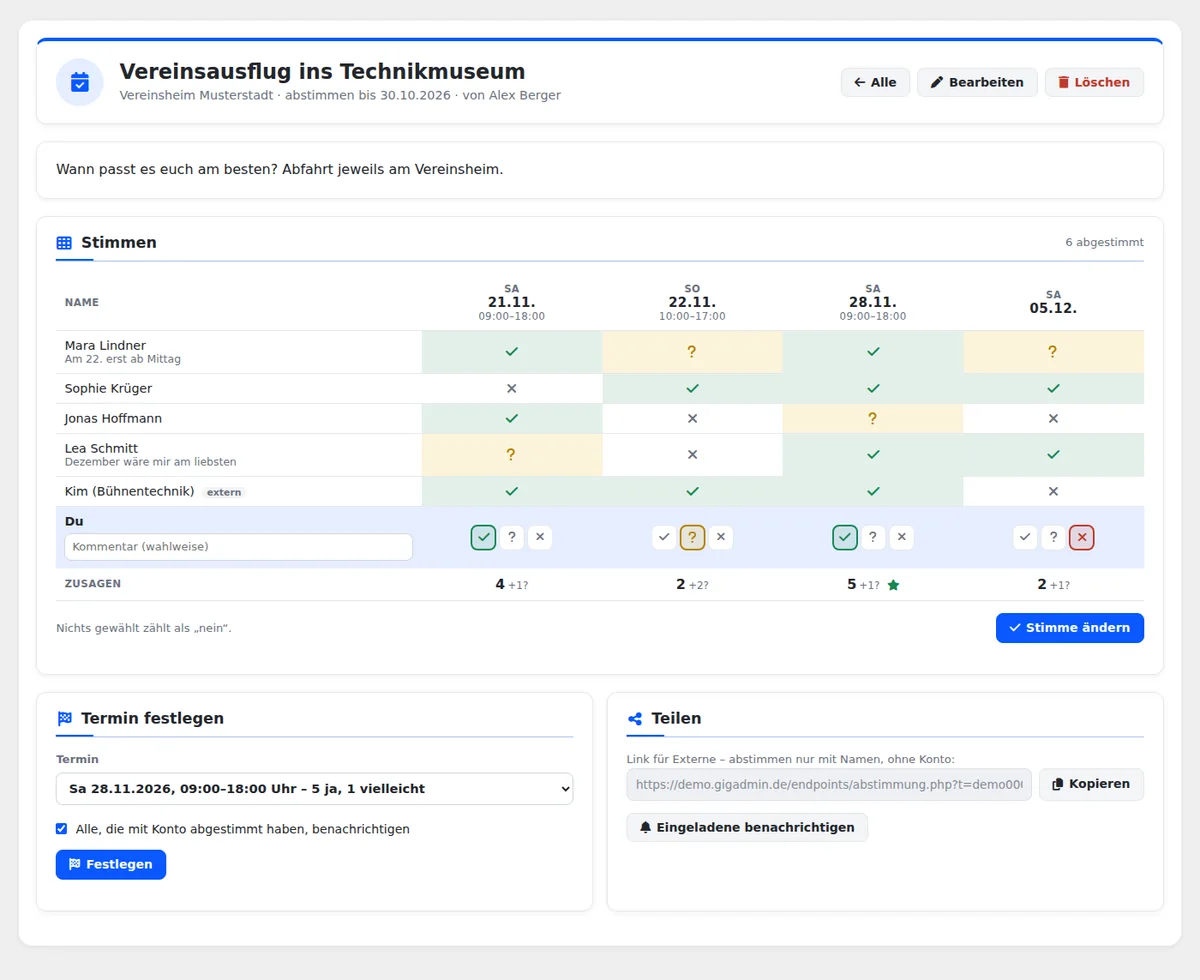Click the name Mara Lindner
This screenshot has height=980, width=1200.
(x=105, y=345)
